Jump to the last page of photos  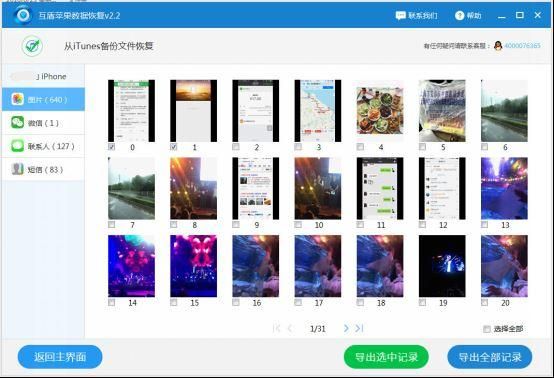pyautogui.click(x=359, y=329)
